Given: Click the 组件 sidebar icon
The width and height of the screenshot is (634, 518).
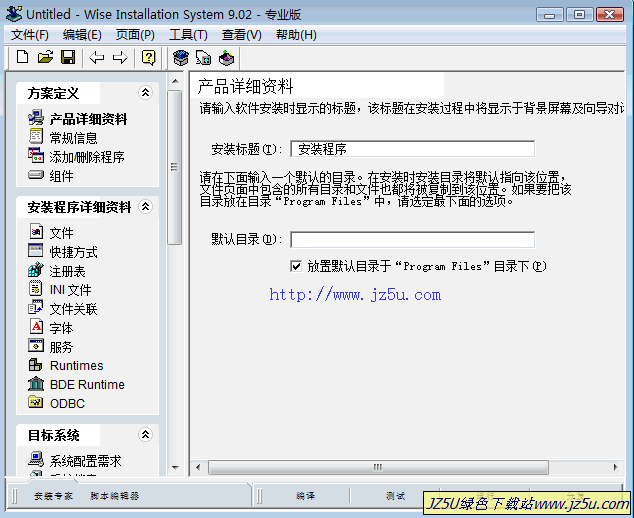Looking at the screenshot, I should coord(36,175).
